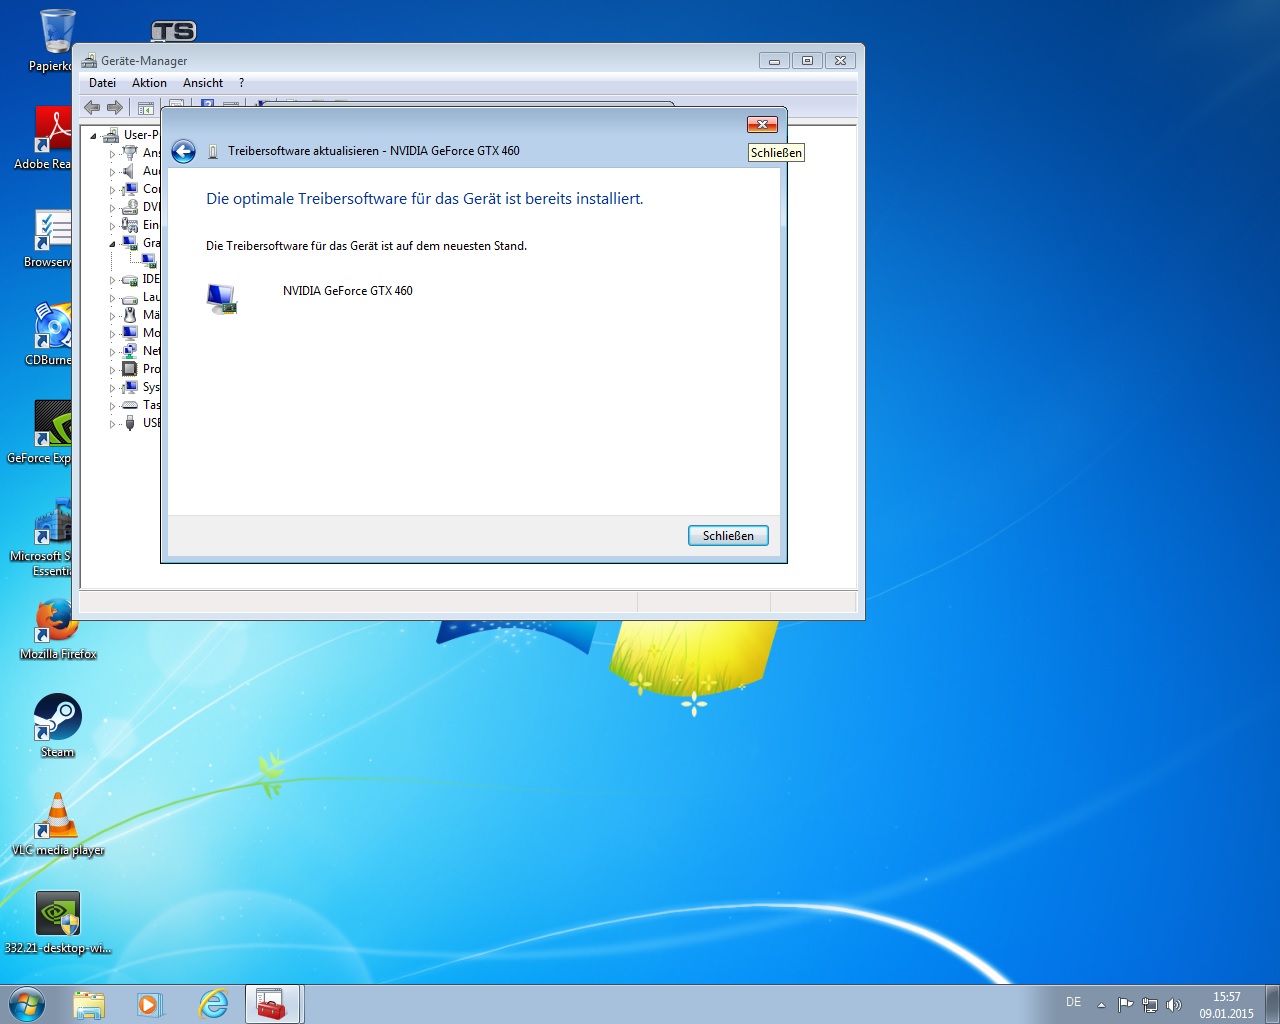Select the IDE controller category icon
Image resolution: width=1280 pixels, height=1024 pixels.
[x=129, y=279]
